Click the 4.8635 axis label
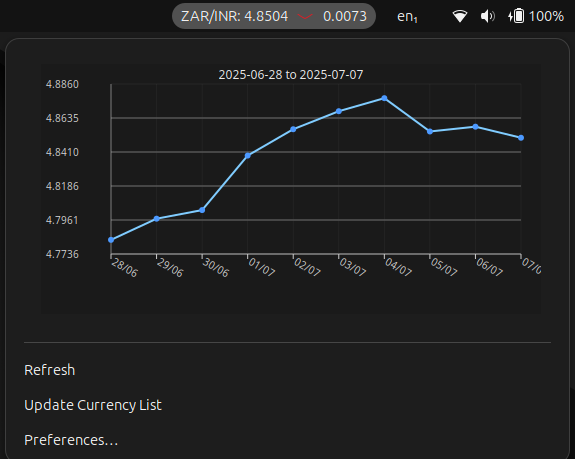The height and width of the screenshot is (459, 575). click(x=62, y=118)
